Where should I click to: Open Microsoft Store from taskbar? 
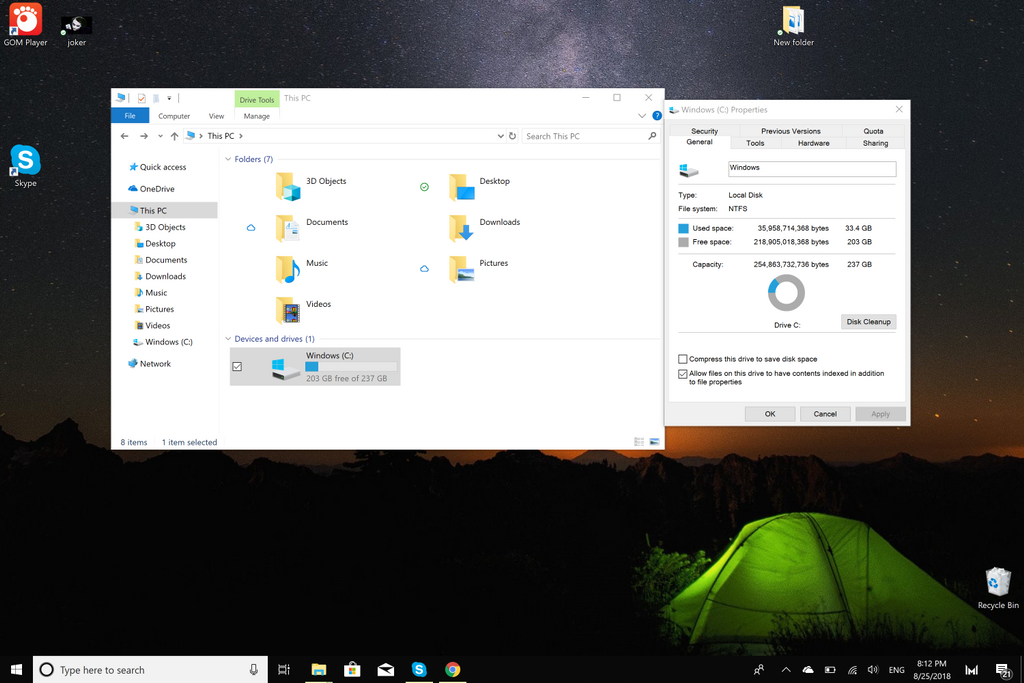[352, 669]
